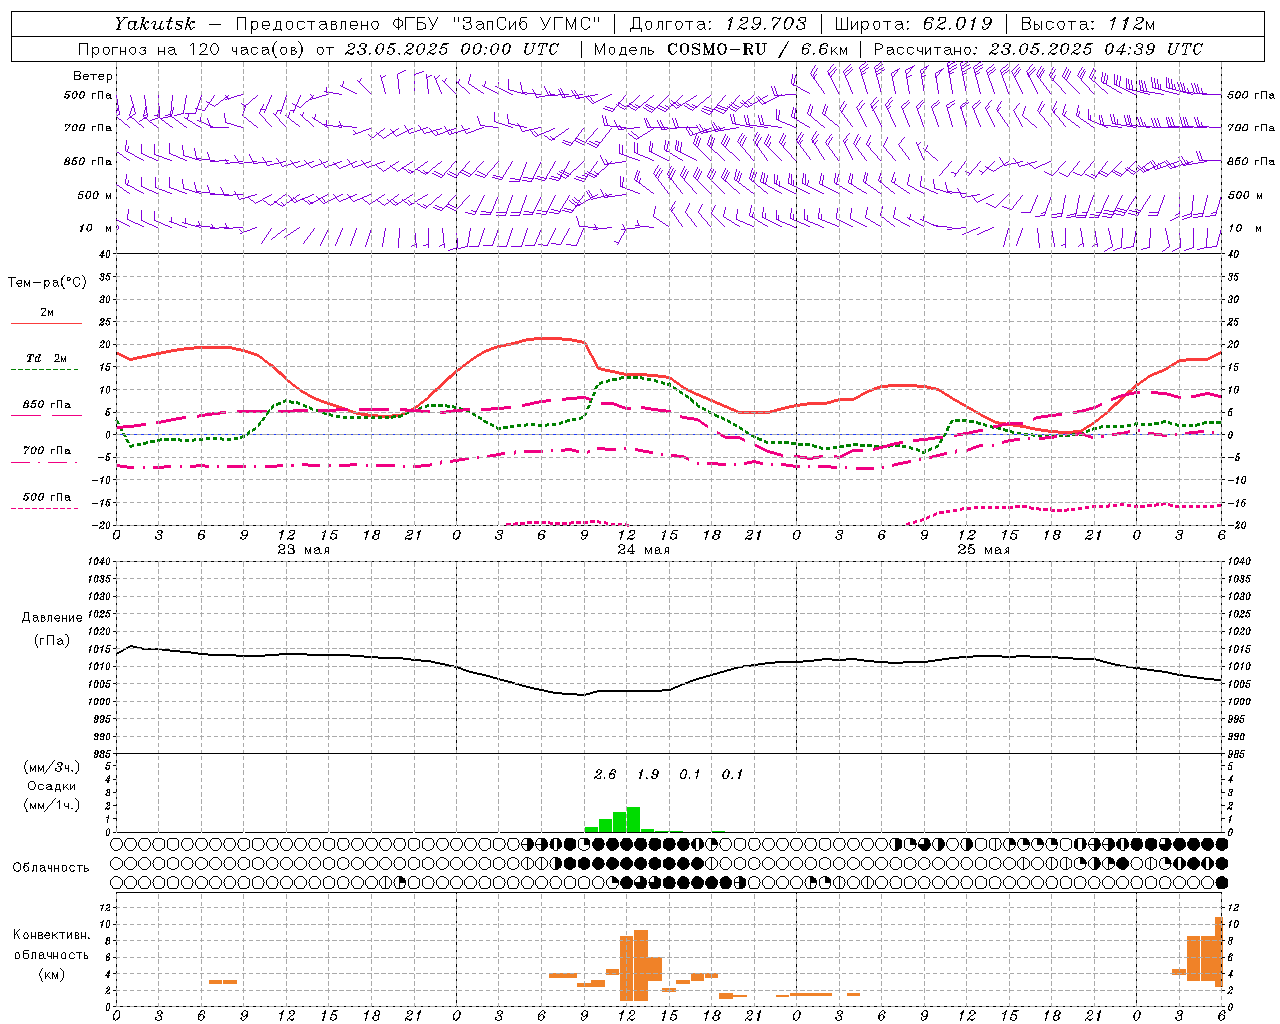Viewport: 1280px width, 1024px height.
Task: Click the 1.9 precipitation total value
Action: (x=648, y=774)
